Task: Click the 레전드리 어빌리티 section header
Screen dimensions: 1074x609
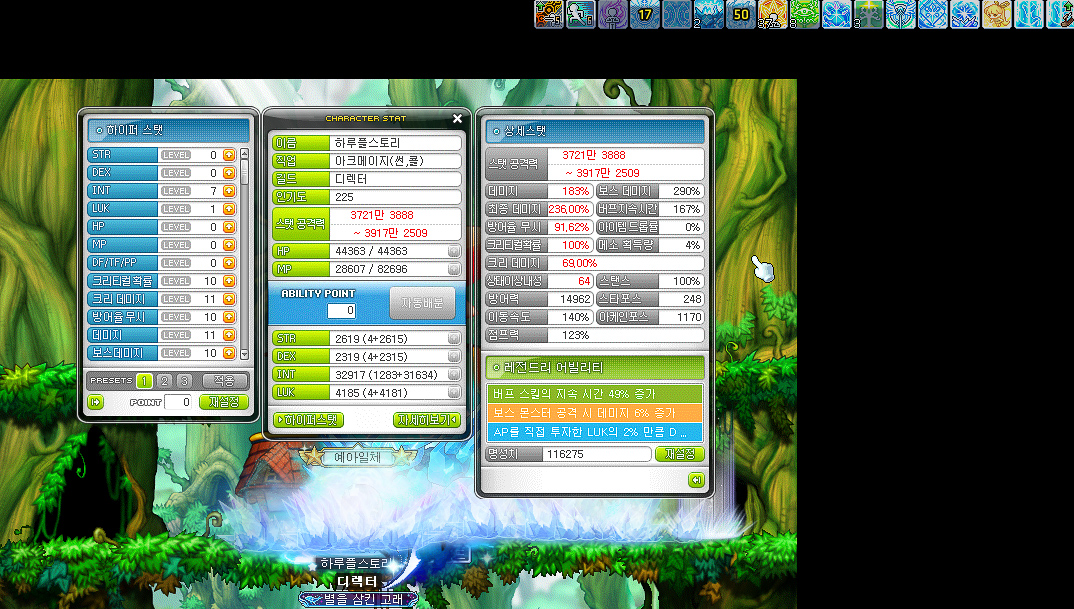Action: [595, 368]
